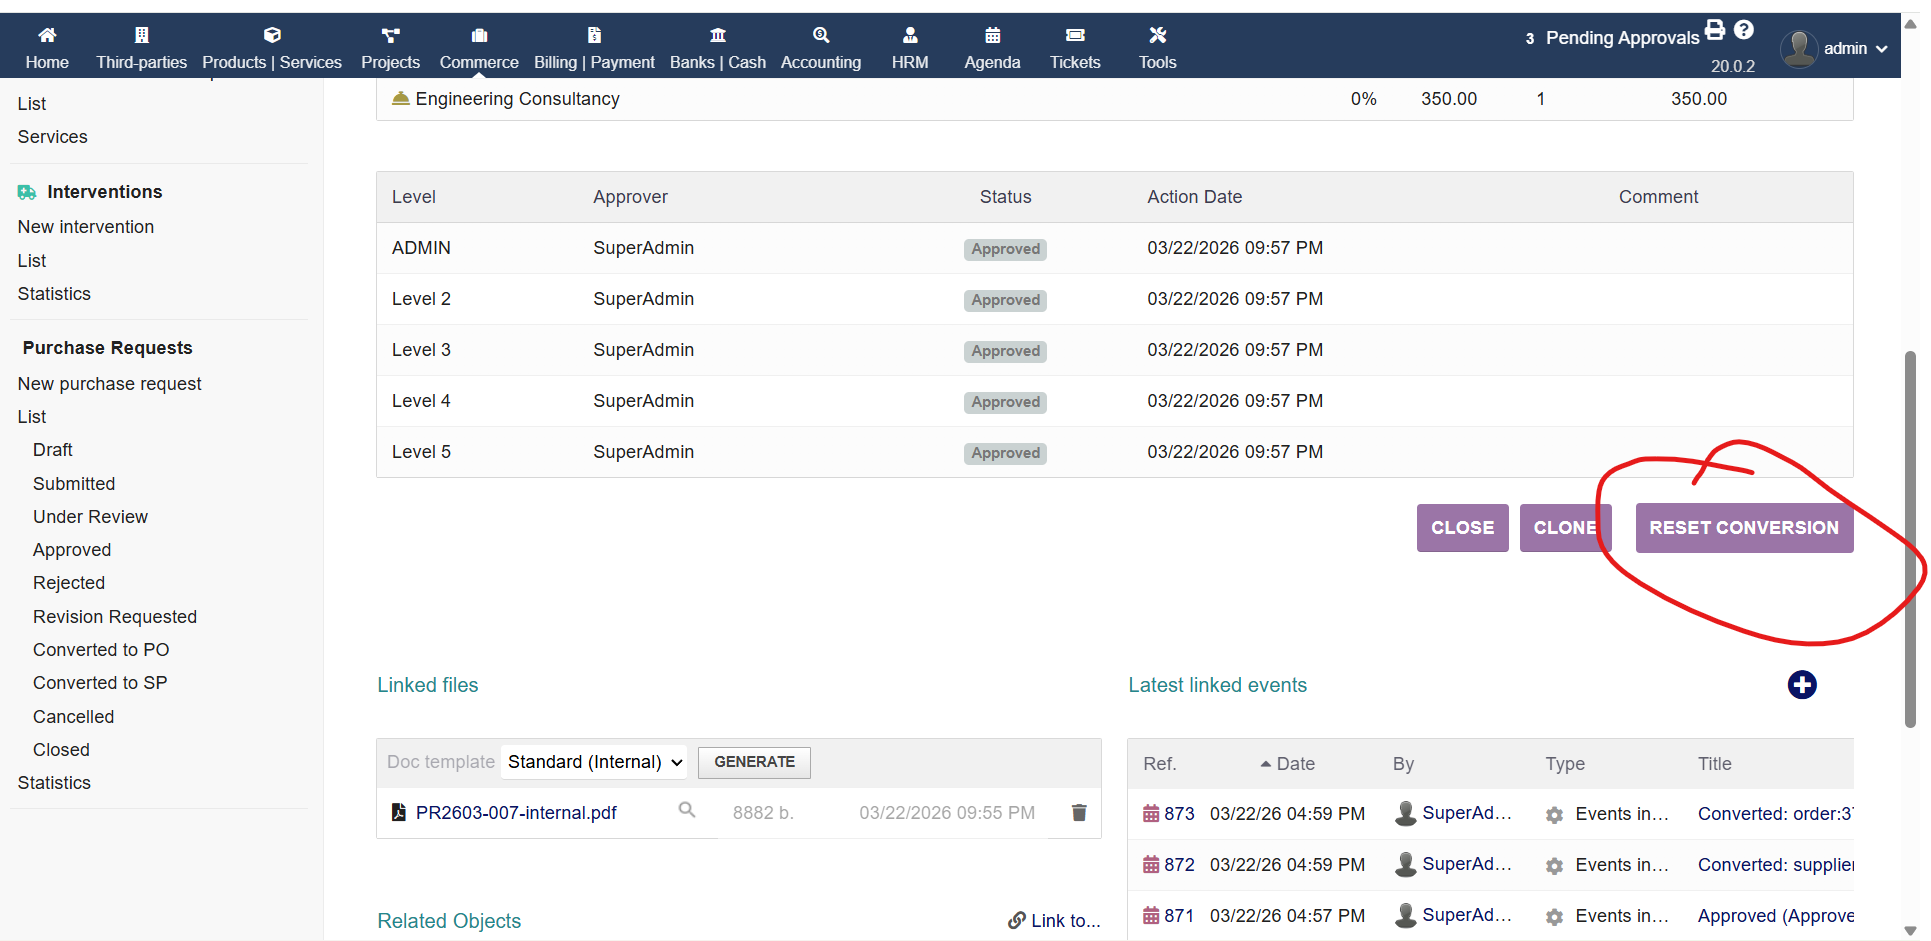
Task: Open the Accounting menu
Action: tap(820, 48)
